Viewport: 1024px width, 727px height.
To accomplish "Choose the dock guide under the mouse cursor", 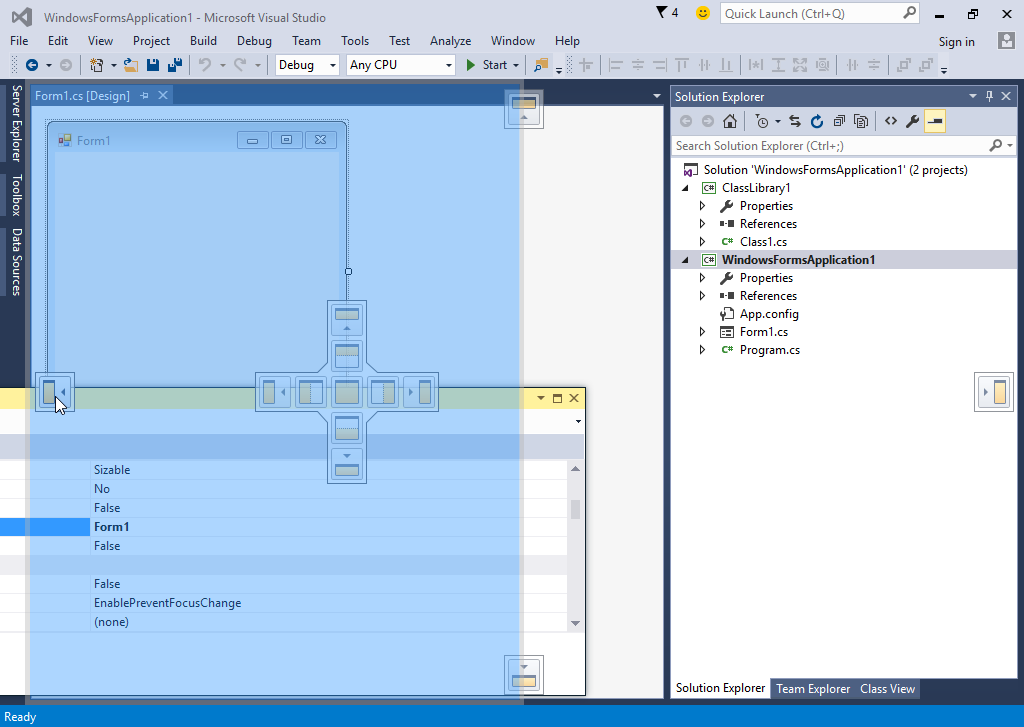I will [x=55, y=392].
